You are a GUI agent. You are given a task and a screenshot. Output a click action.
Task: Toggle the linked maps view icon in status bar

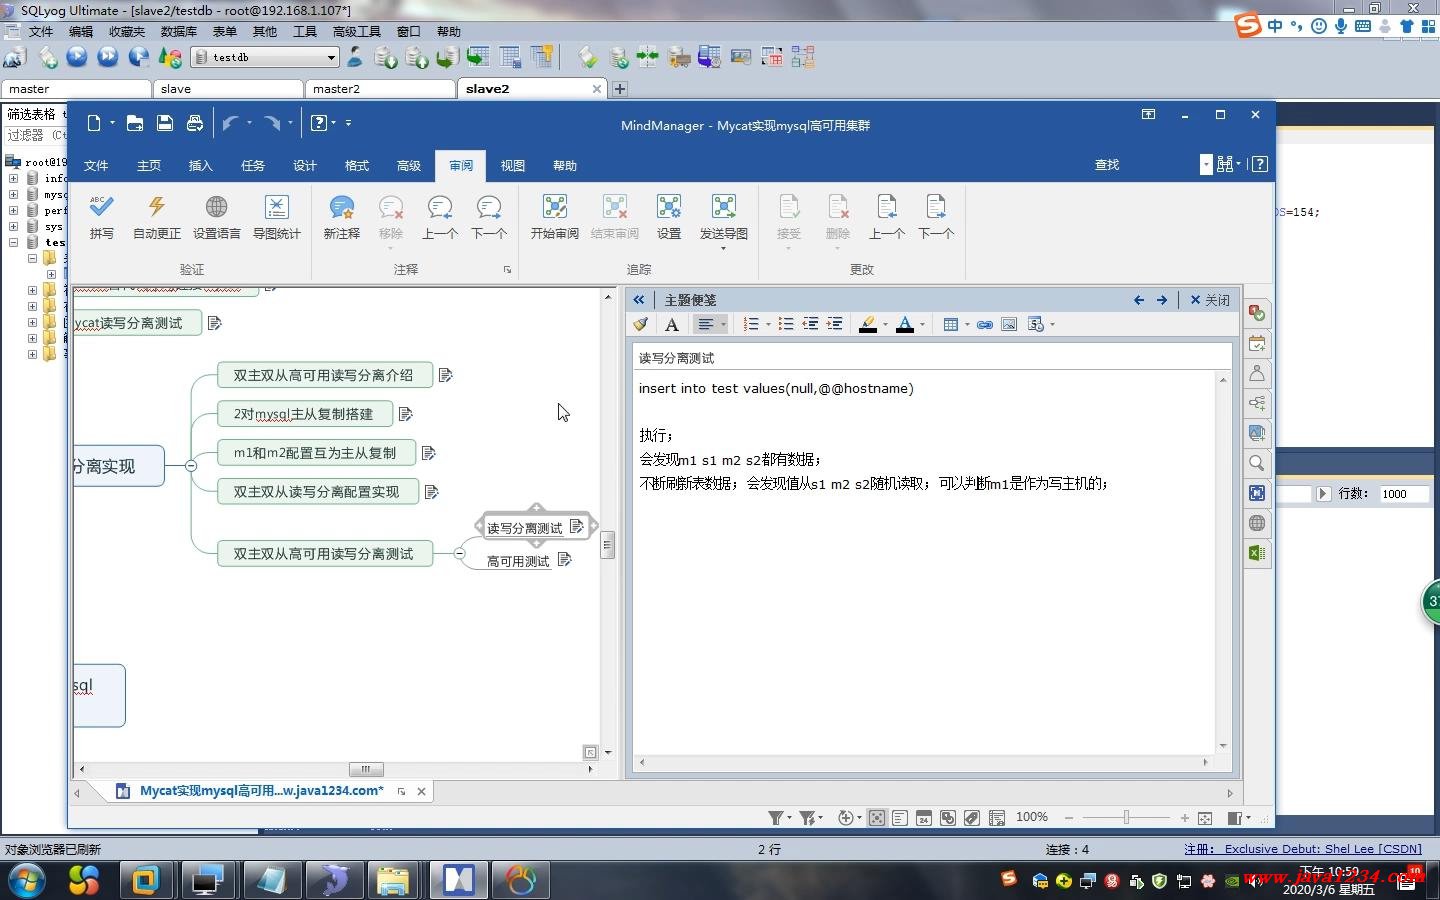point(948,818)
